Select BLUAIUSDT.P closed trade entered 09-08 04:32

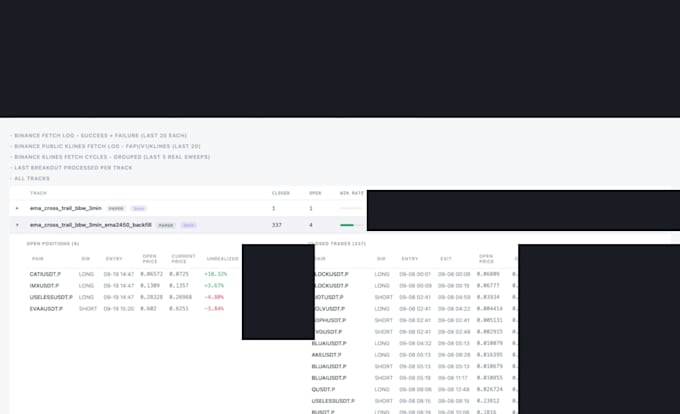(x=329, y=344)
